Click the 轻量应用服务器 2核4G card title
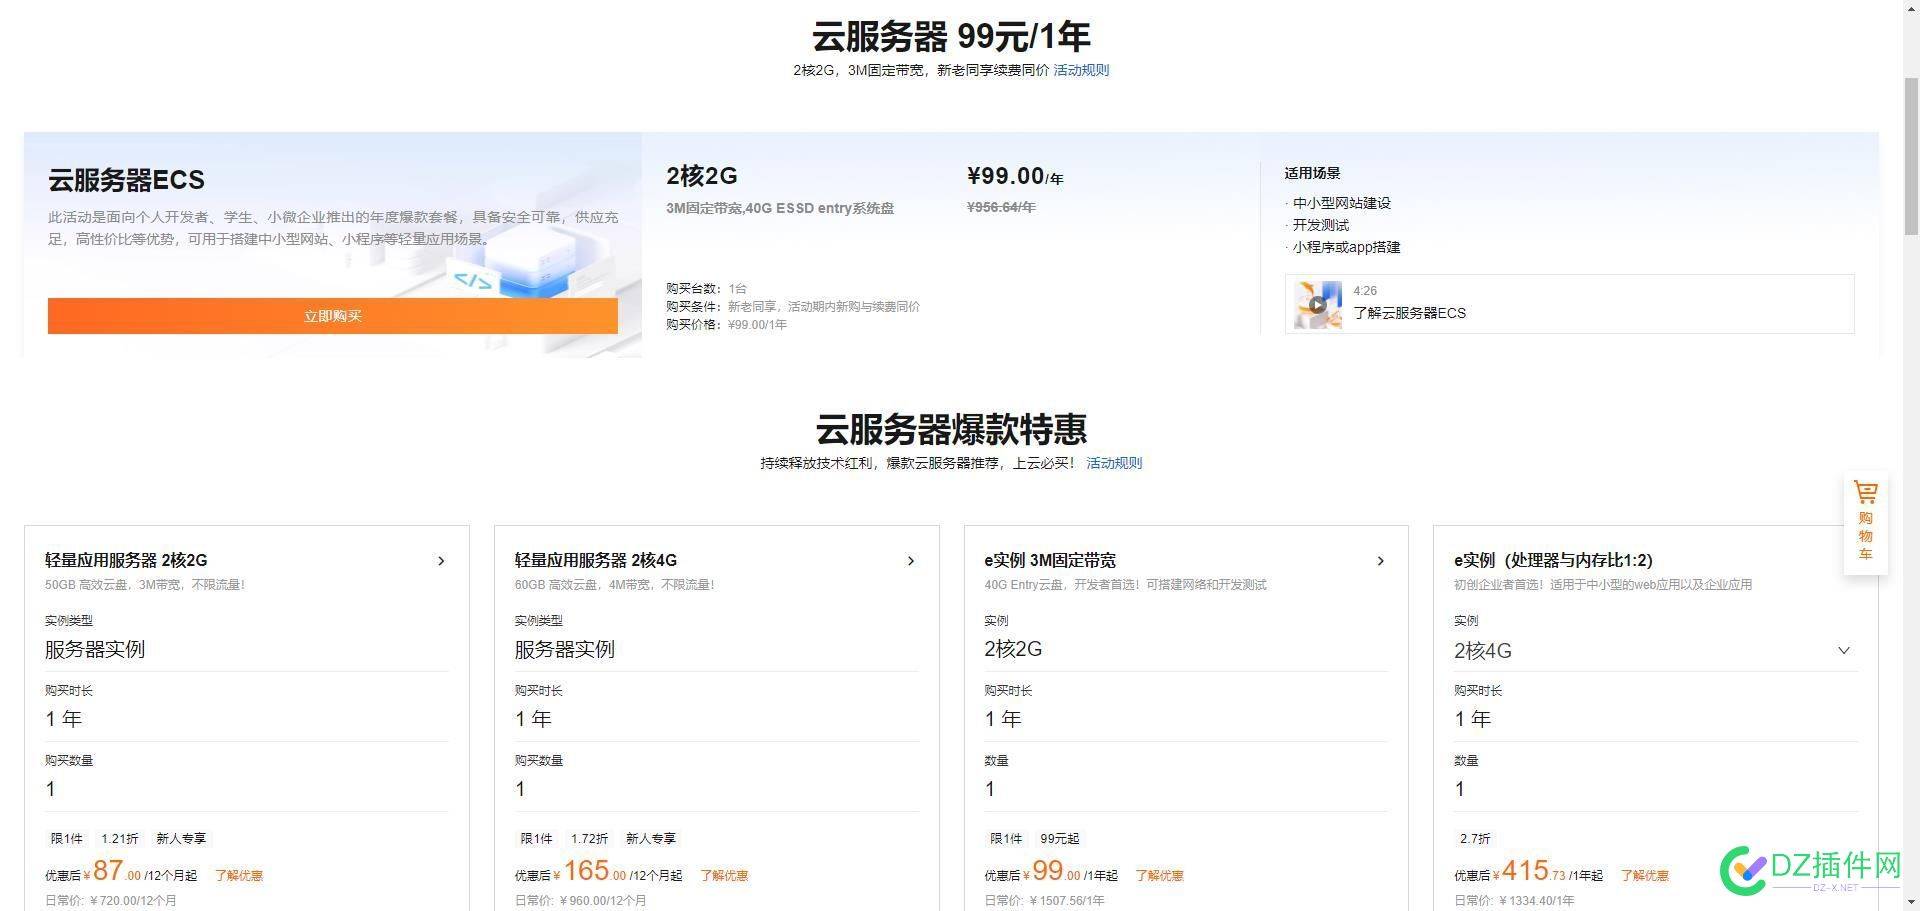This screenshot has width=1920, height=911. pyautogui.click(x=596, y=560)
